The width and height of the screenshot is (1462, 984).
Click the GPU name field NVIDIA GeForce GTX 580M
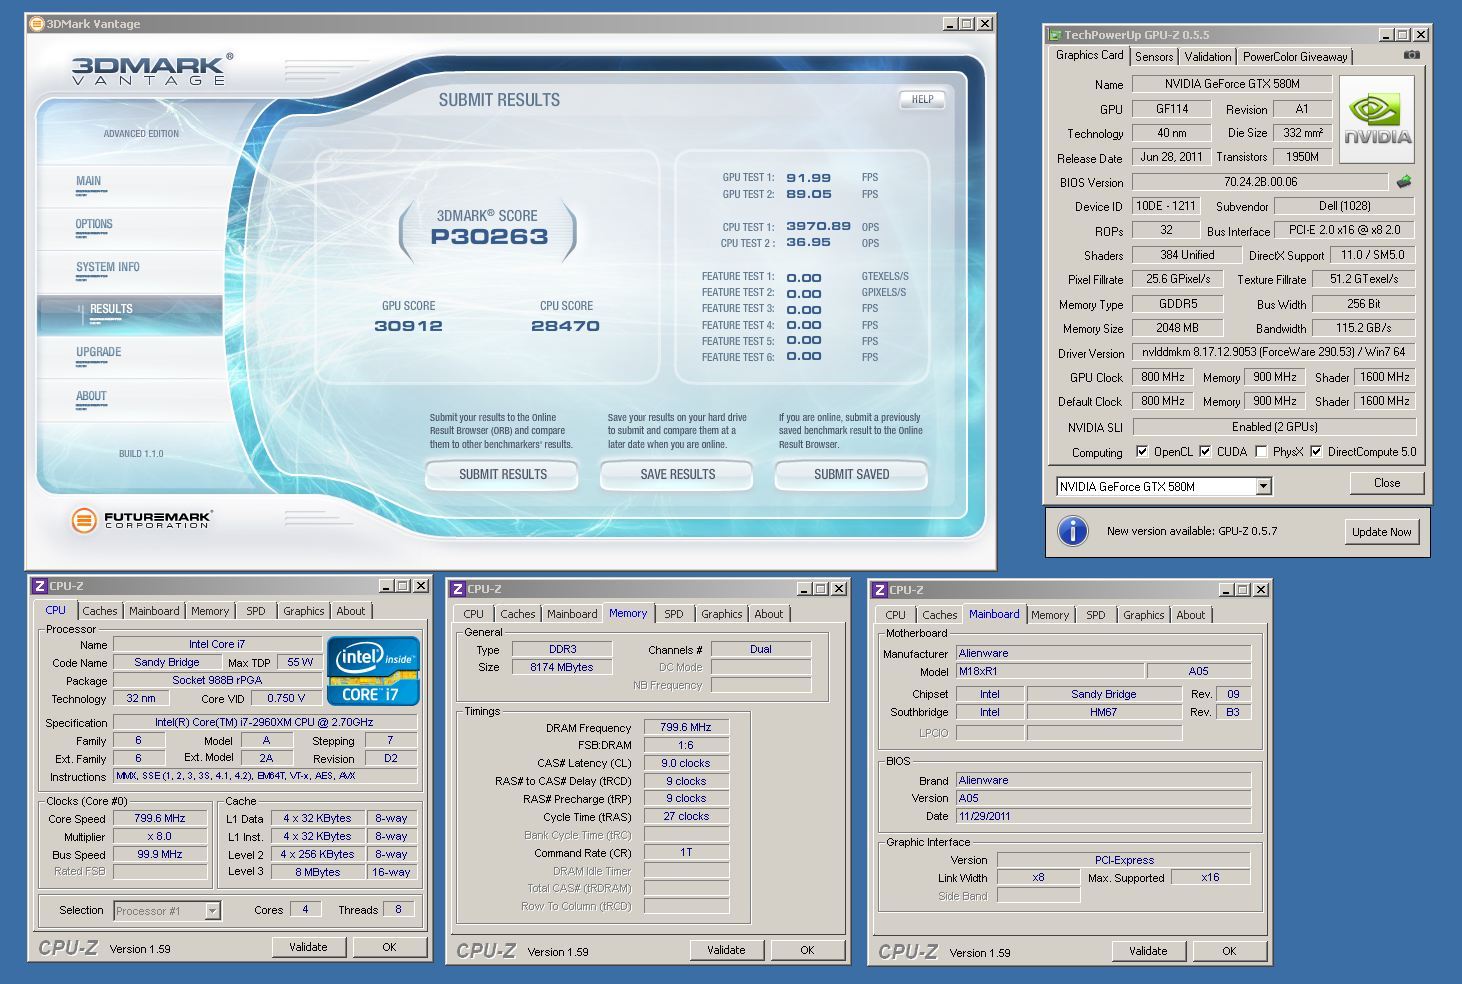point(1232,84)
